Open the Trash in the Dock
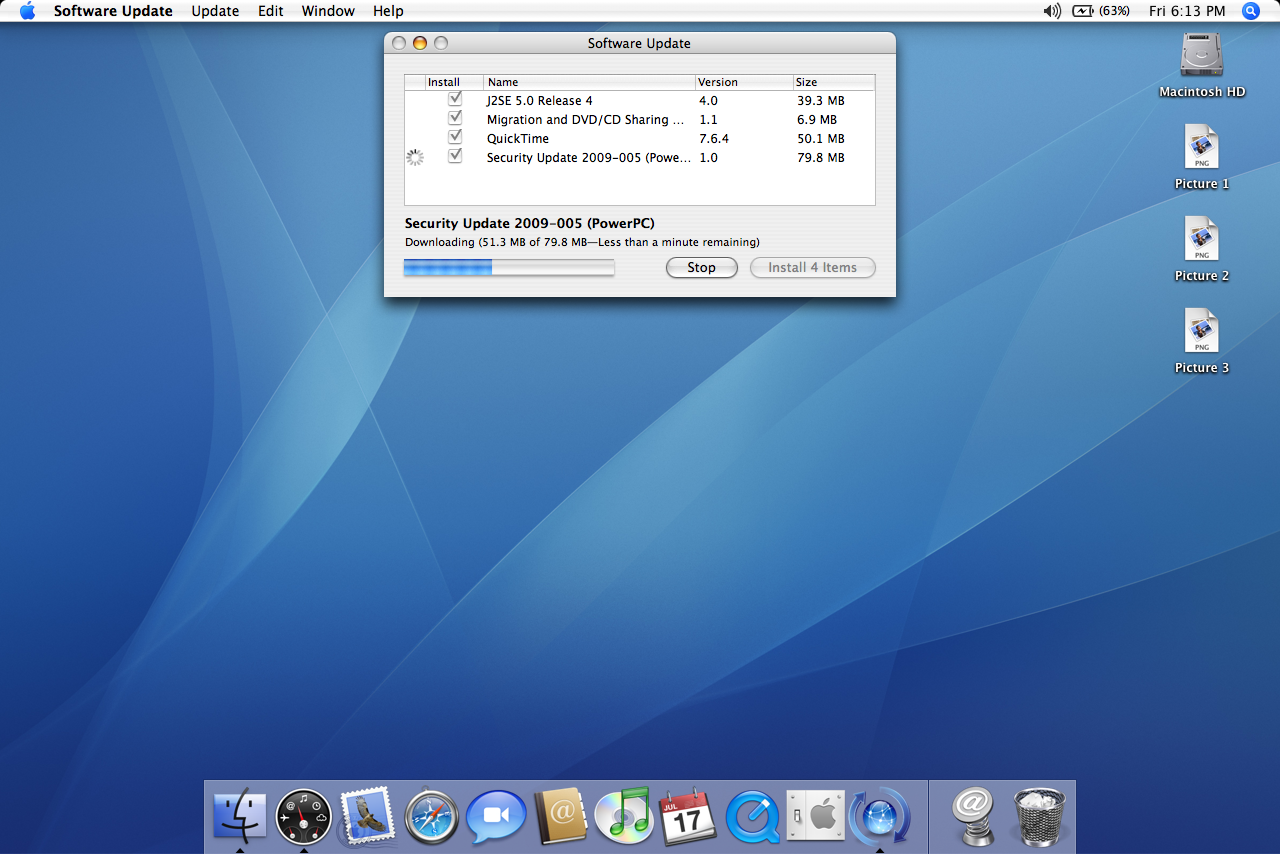The width and height of the screenshot is (1280, 854). 1040,816
